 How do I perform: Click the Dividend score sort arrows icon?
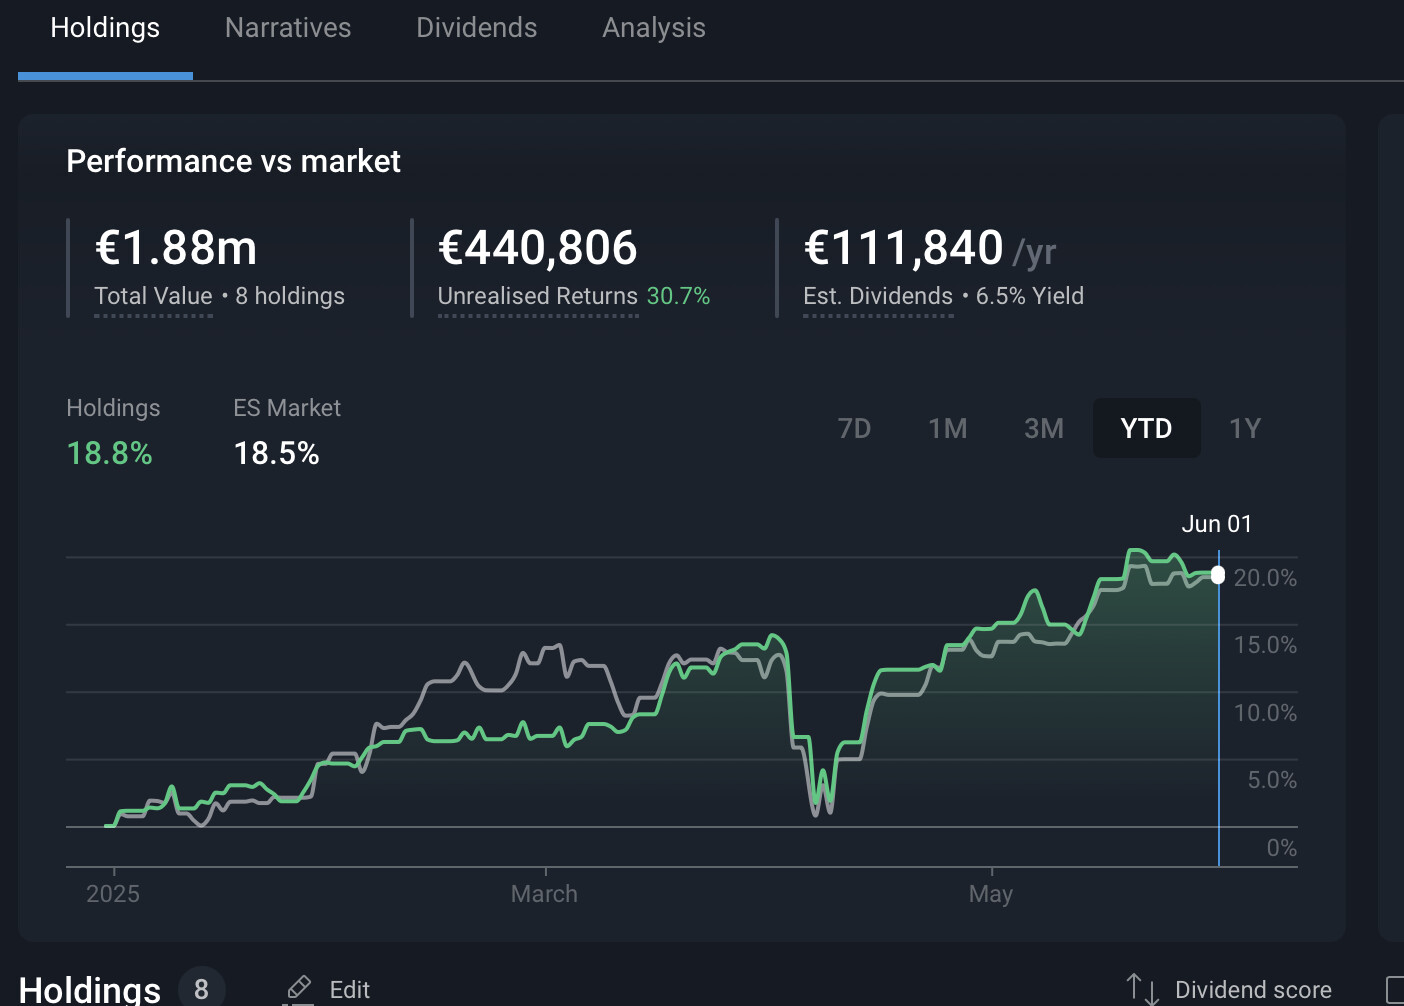click(x=1142, y=989)
